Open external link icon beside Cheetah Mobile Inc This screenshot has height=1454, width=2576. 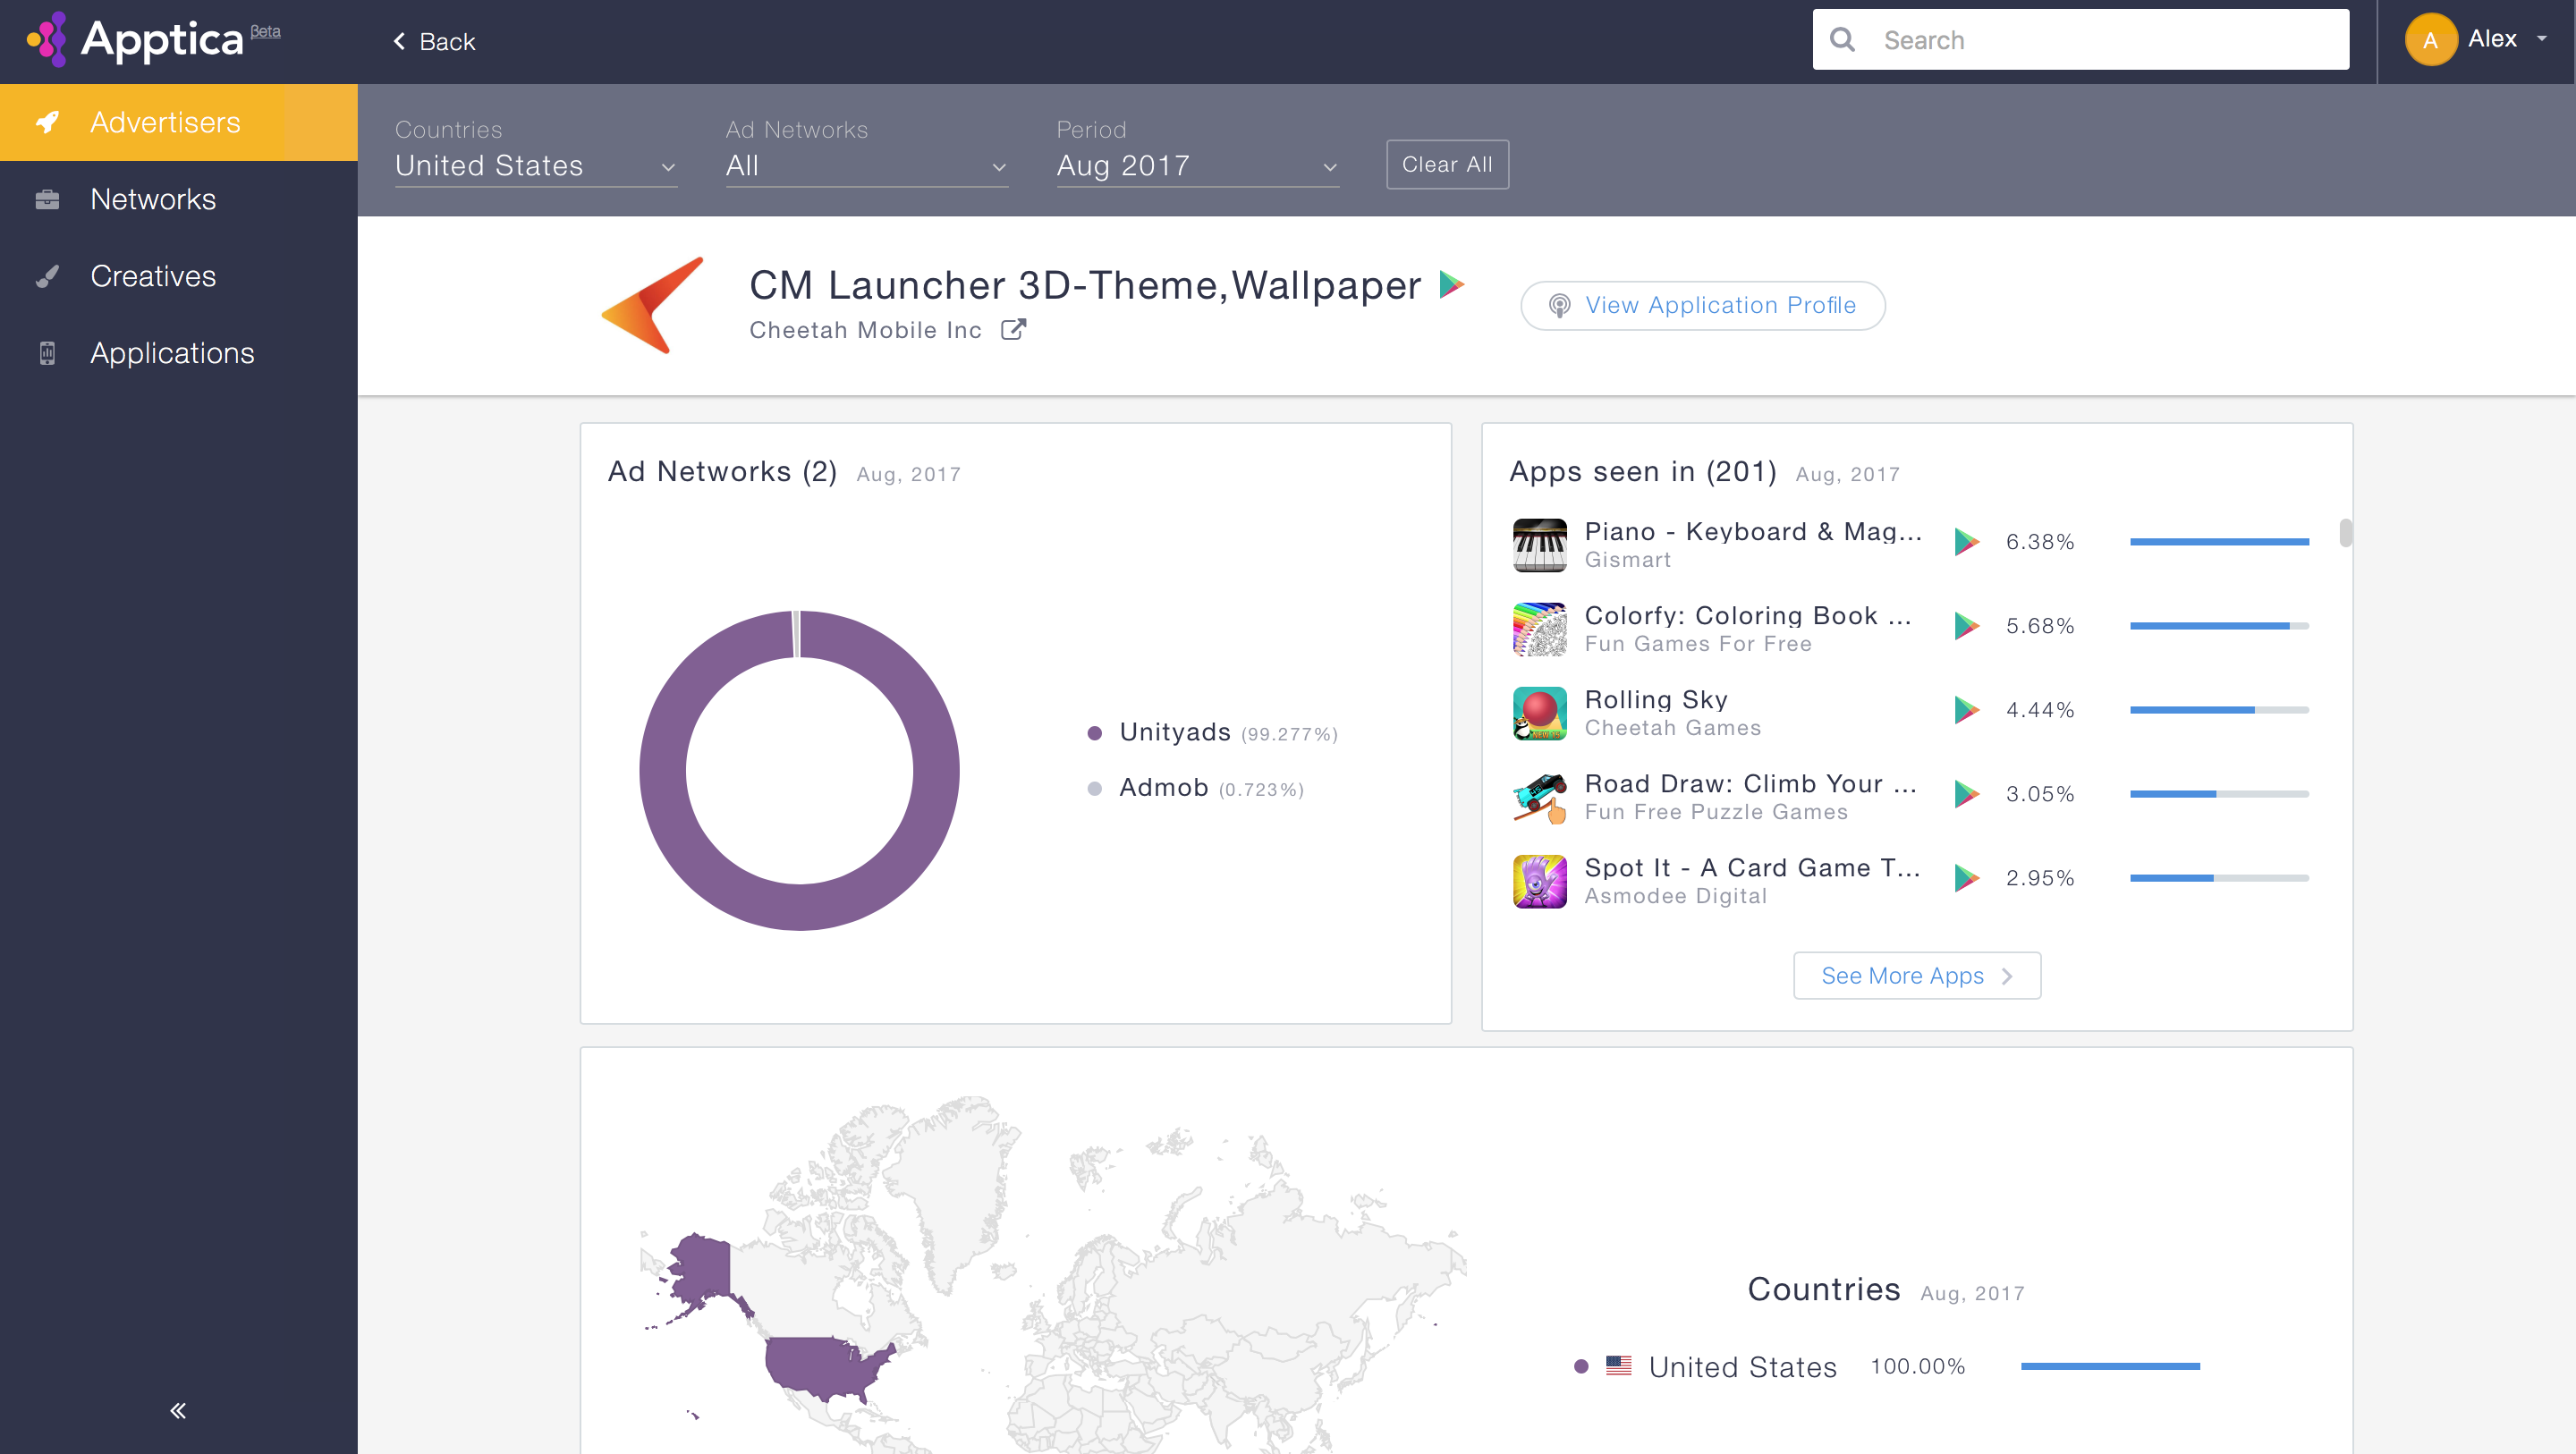(1013, 330)
